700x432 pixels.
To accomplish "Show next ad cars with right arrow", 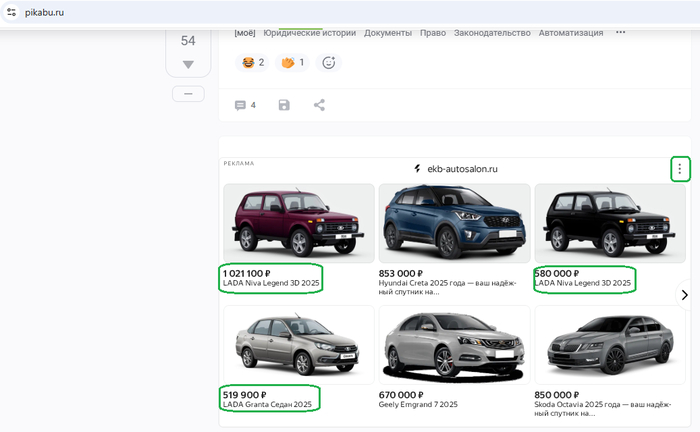I will (x=684, y=295).
